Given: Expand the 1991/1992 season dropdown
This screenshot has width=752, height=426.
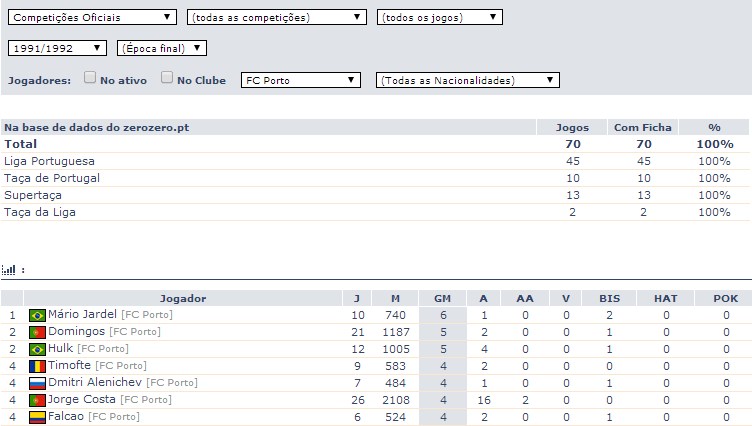Looking at the screenshot, I should (x=57, y=48).
